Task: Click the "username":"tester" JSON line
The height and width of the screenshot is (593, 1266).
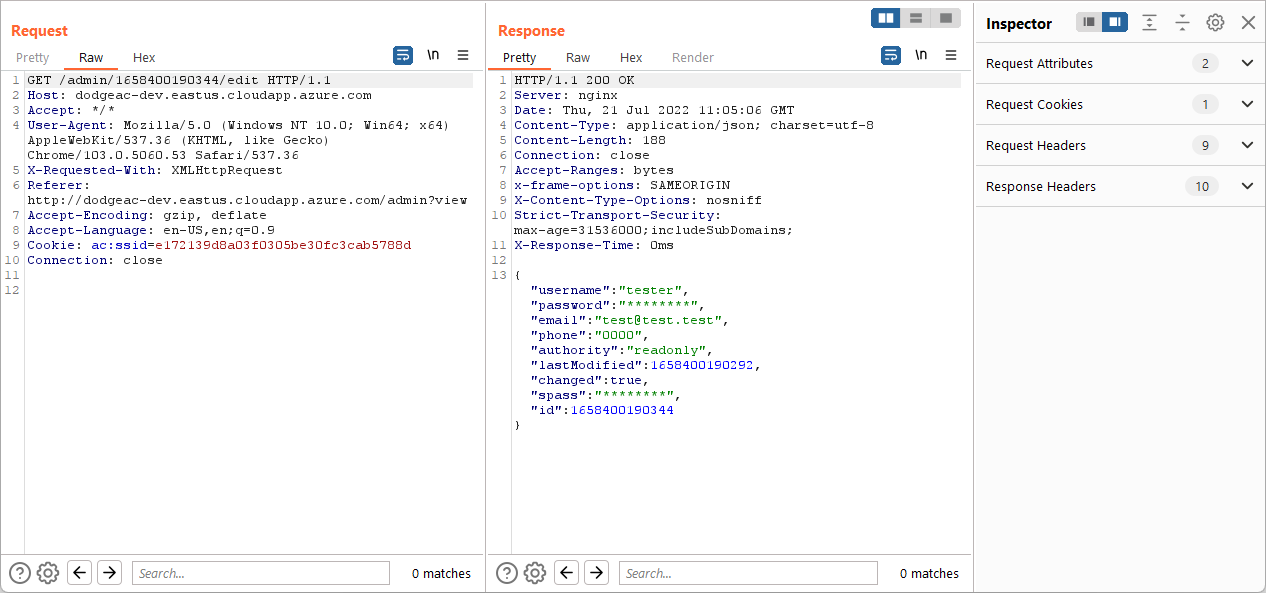Action: 610,290
